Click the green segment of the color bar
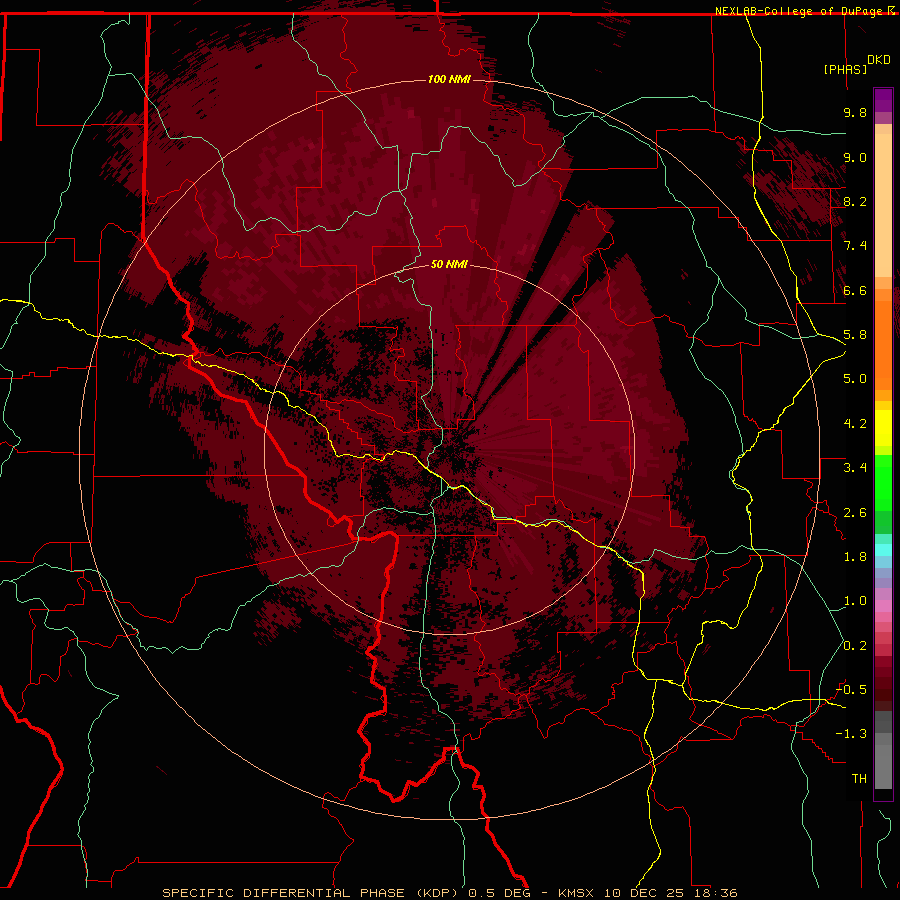The image size is (900, 900). click(883, 482)
